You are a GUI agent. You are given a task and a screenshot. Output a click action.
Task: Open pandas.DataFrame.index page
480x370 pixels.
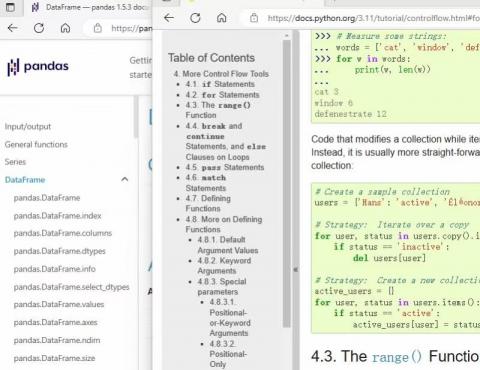[x=57, y=216]
